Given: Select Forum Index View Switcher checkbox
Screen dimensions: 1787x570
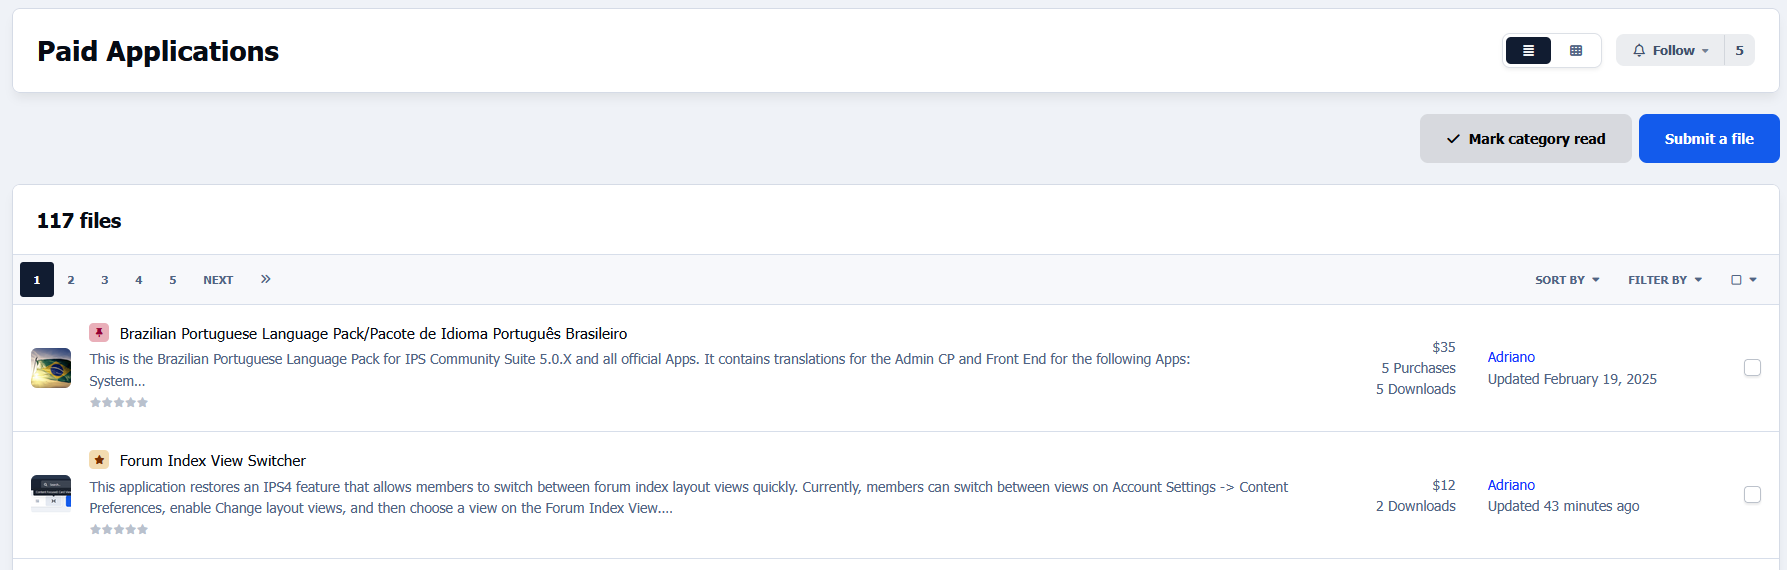Looking at the screenshot, I should [x=1752, y=495].
